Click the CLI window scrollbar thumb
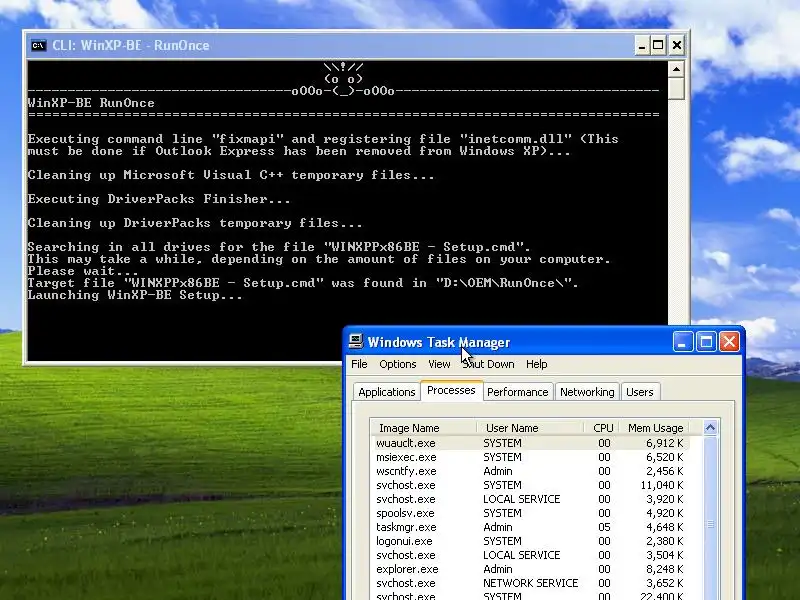Image resolution: width=800 pixels, height=600 pixels. point(676,89)
